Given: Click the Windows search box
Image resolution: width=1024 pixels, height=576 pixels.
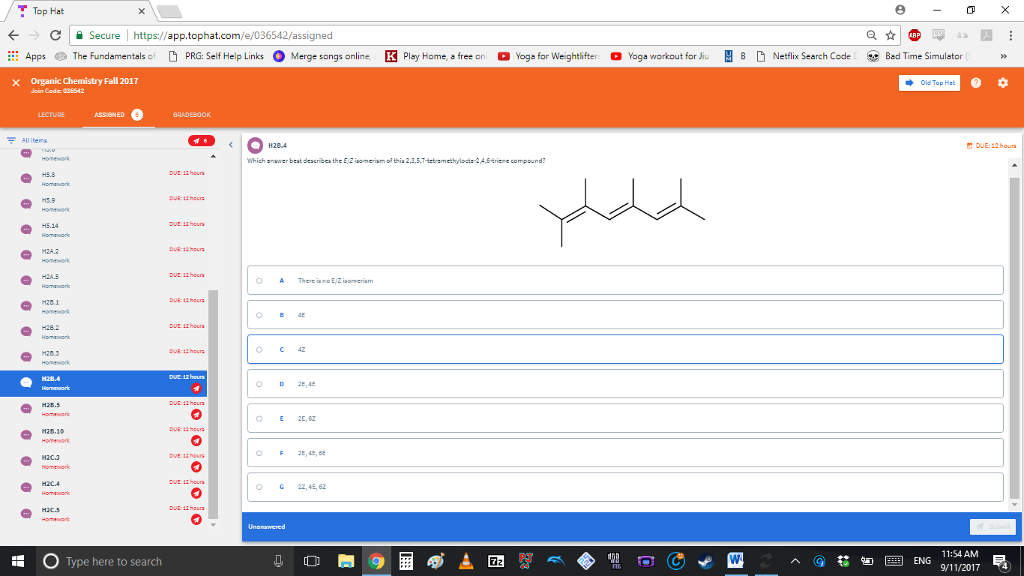Looking at the screenshot, I should click(120, 561).
